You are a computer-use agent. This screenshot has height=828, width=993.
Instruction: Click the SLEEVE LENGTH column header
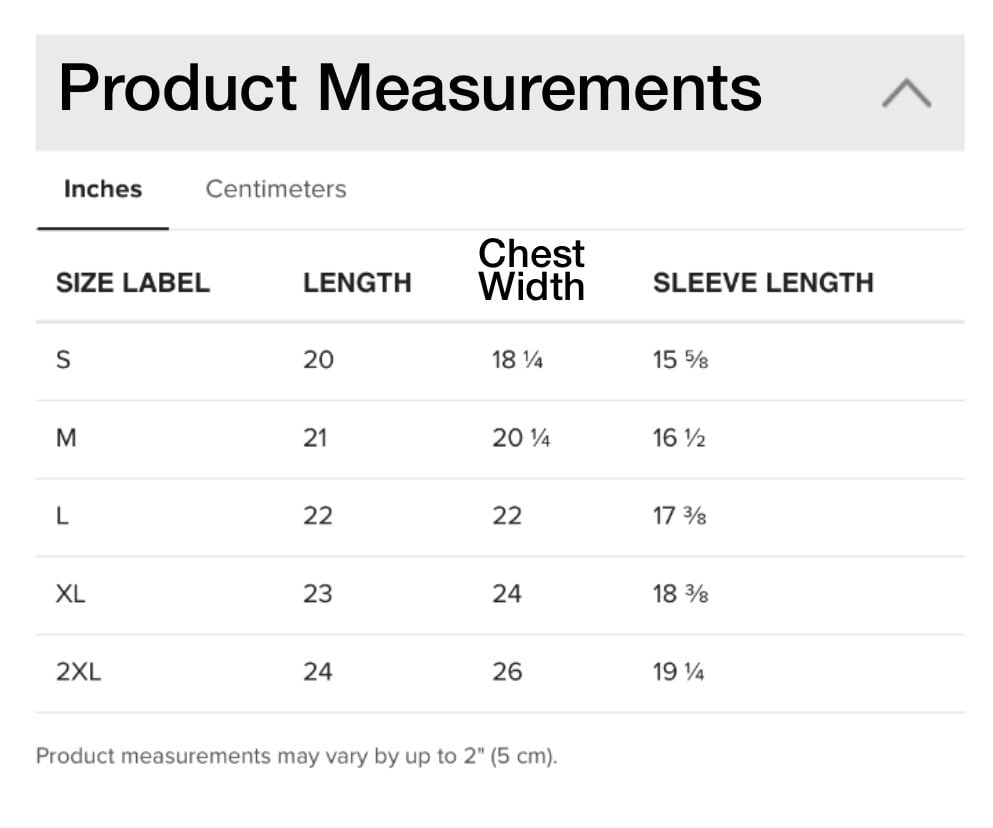pos(763,283)
